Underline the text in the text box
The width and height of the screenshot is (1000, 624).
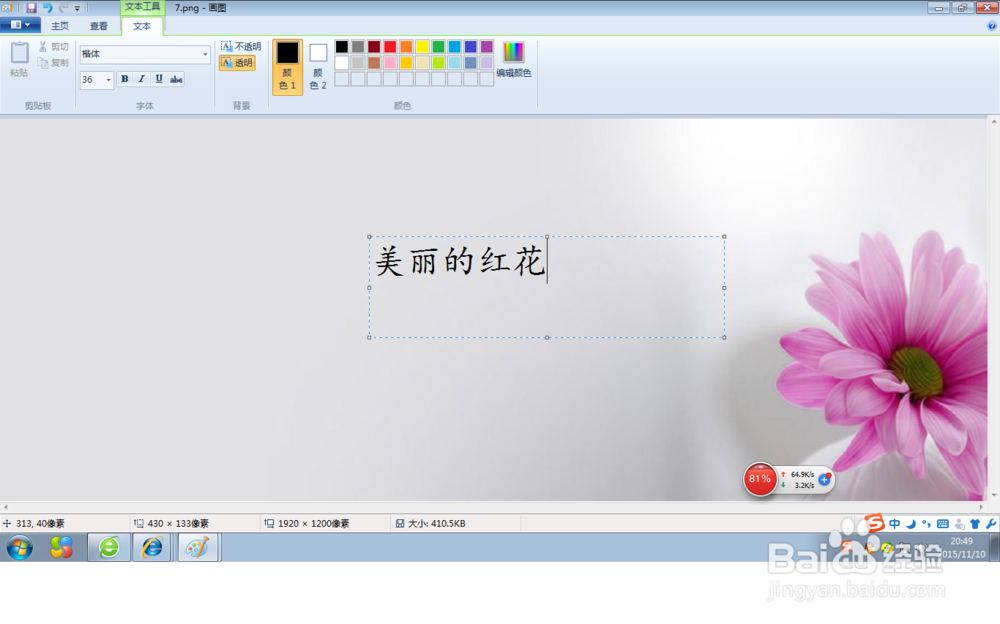click(x=158, y=79)
